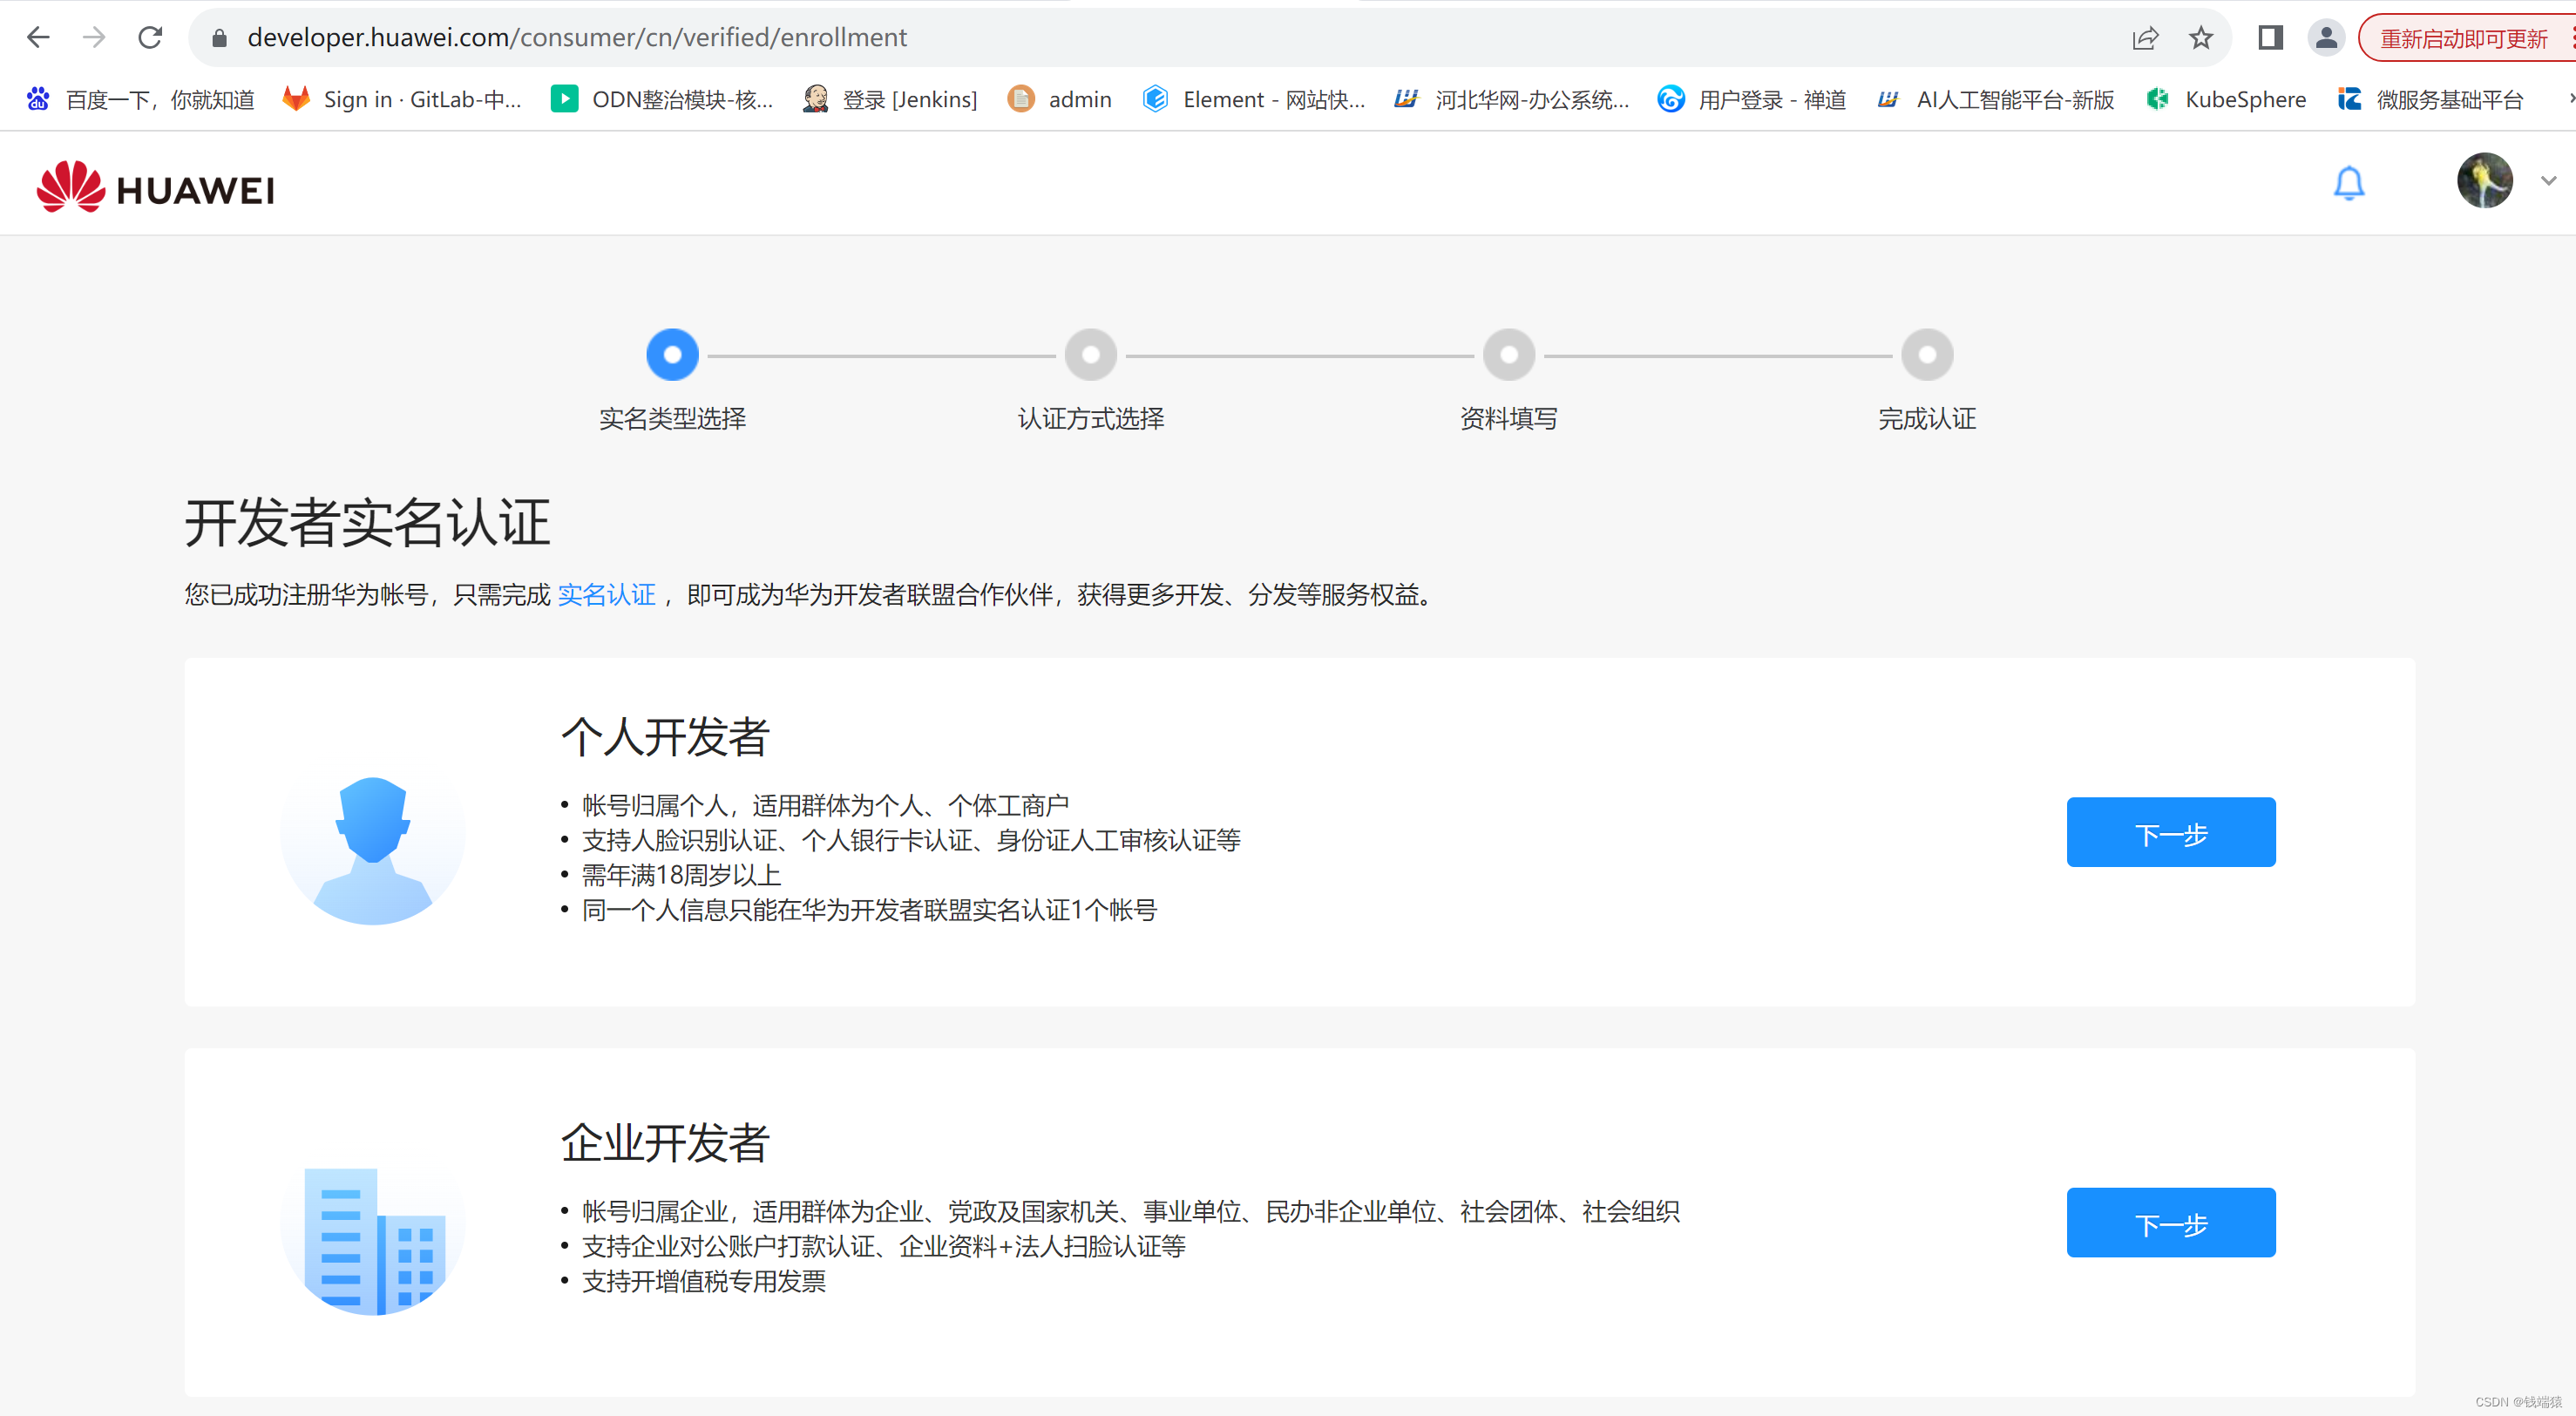This screenshot has width=2576, height=1416.
Task: Click the address bar URL
Action: coord(577,38)
